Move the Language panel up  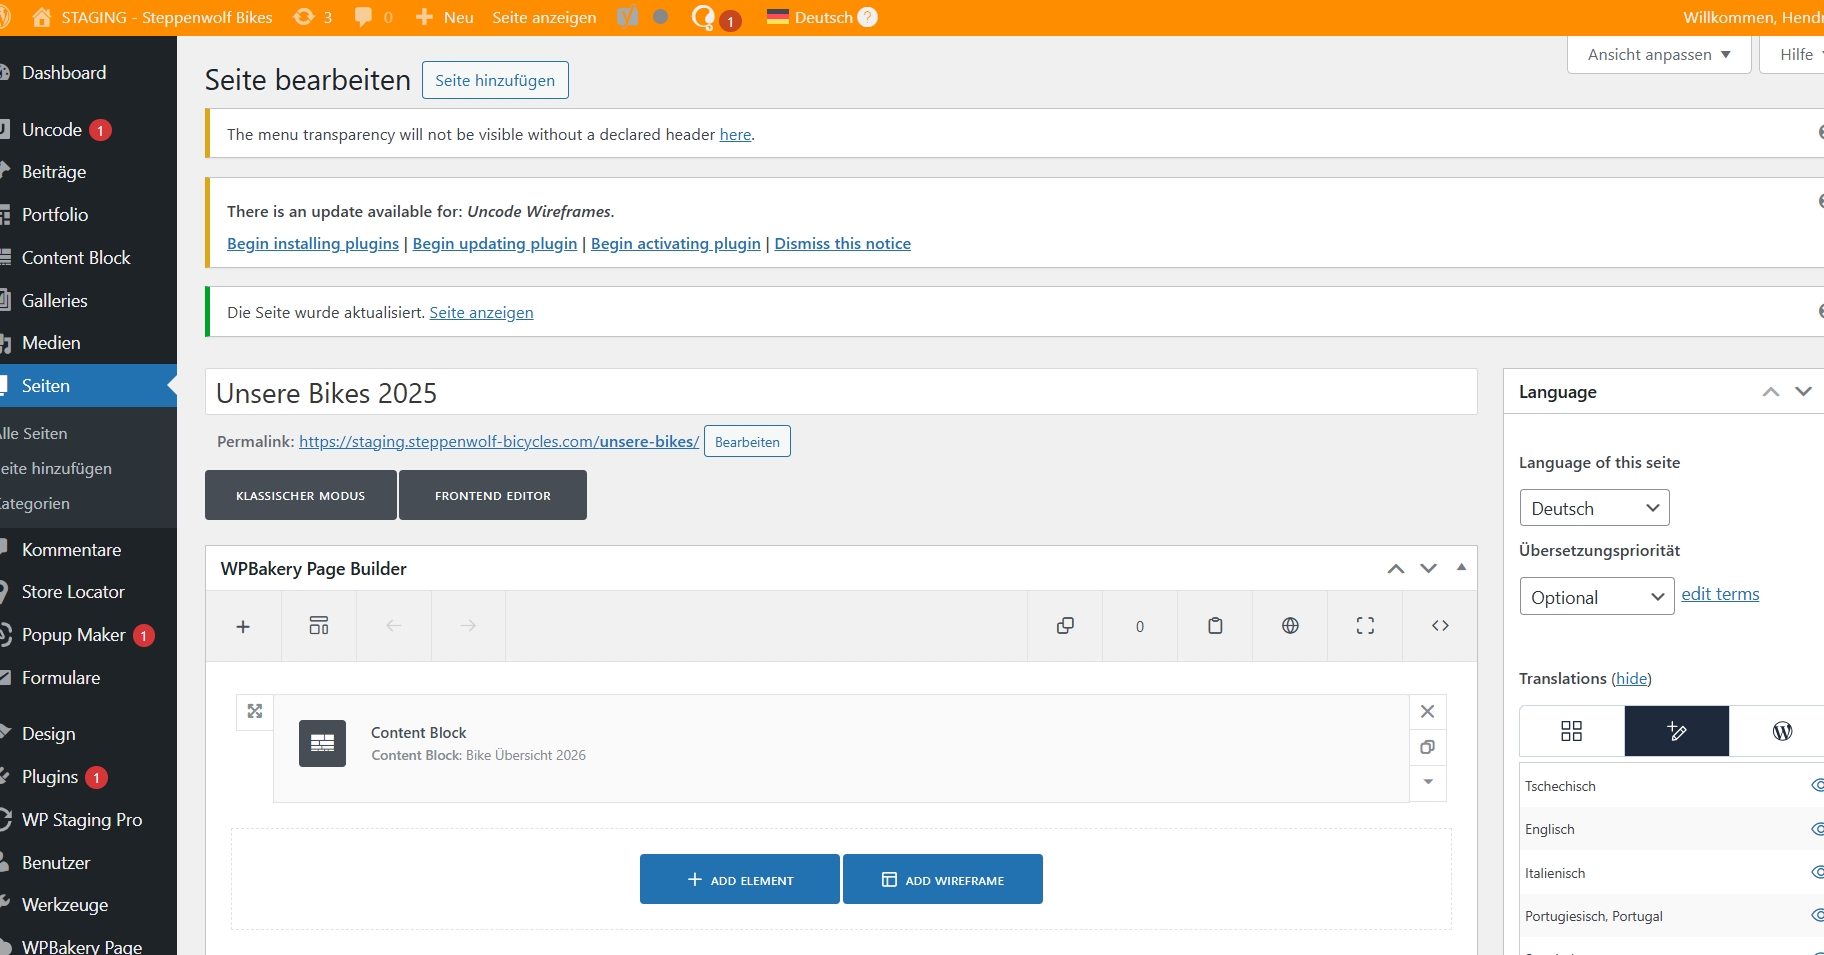(x=1771, y=392)
